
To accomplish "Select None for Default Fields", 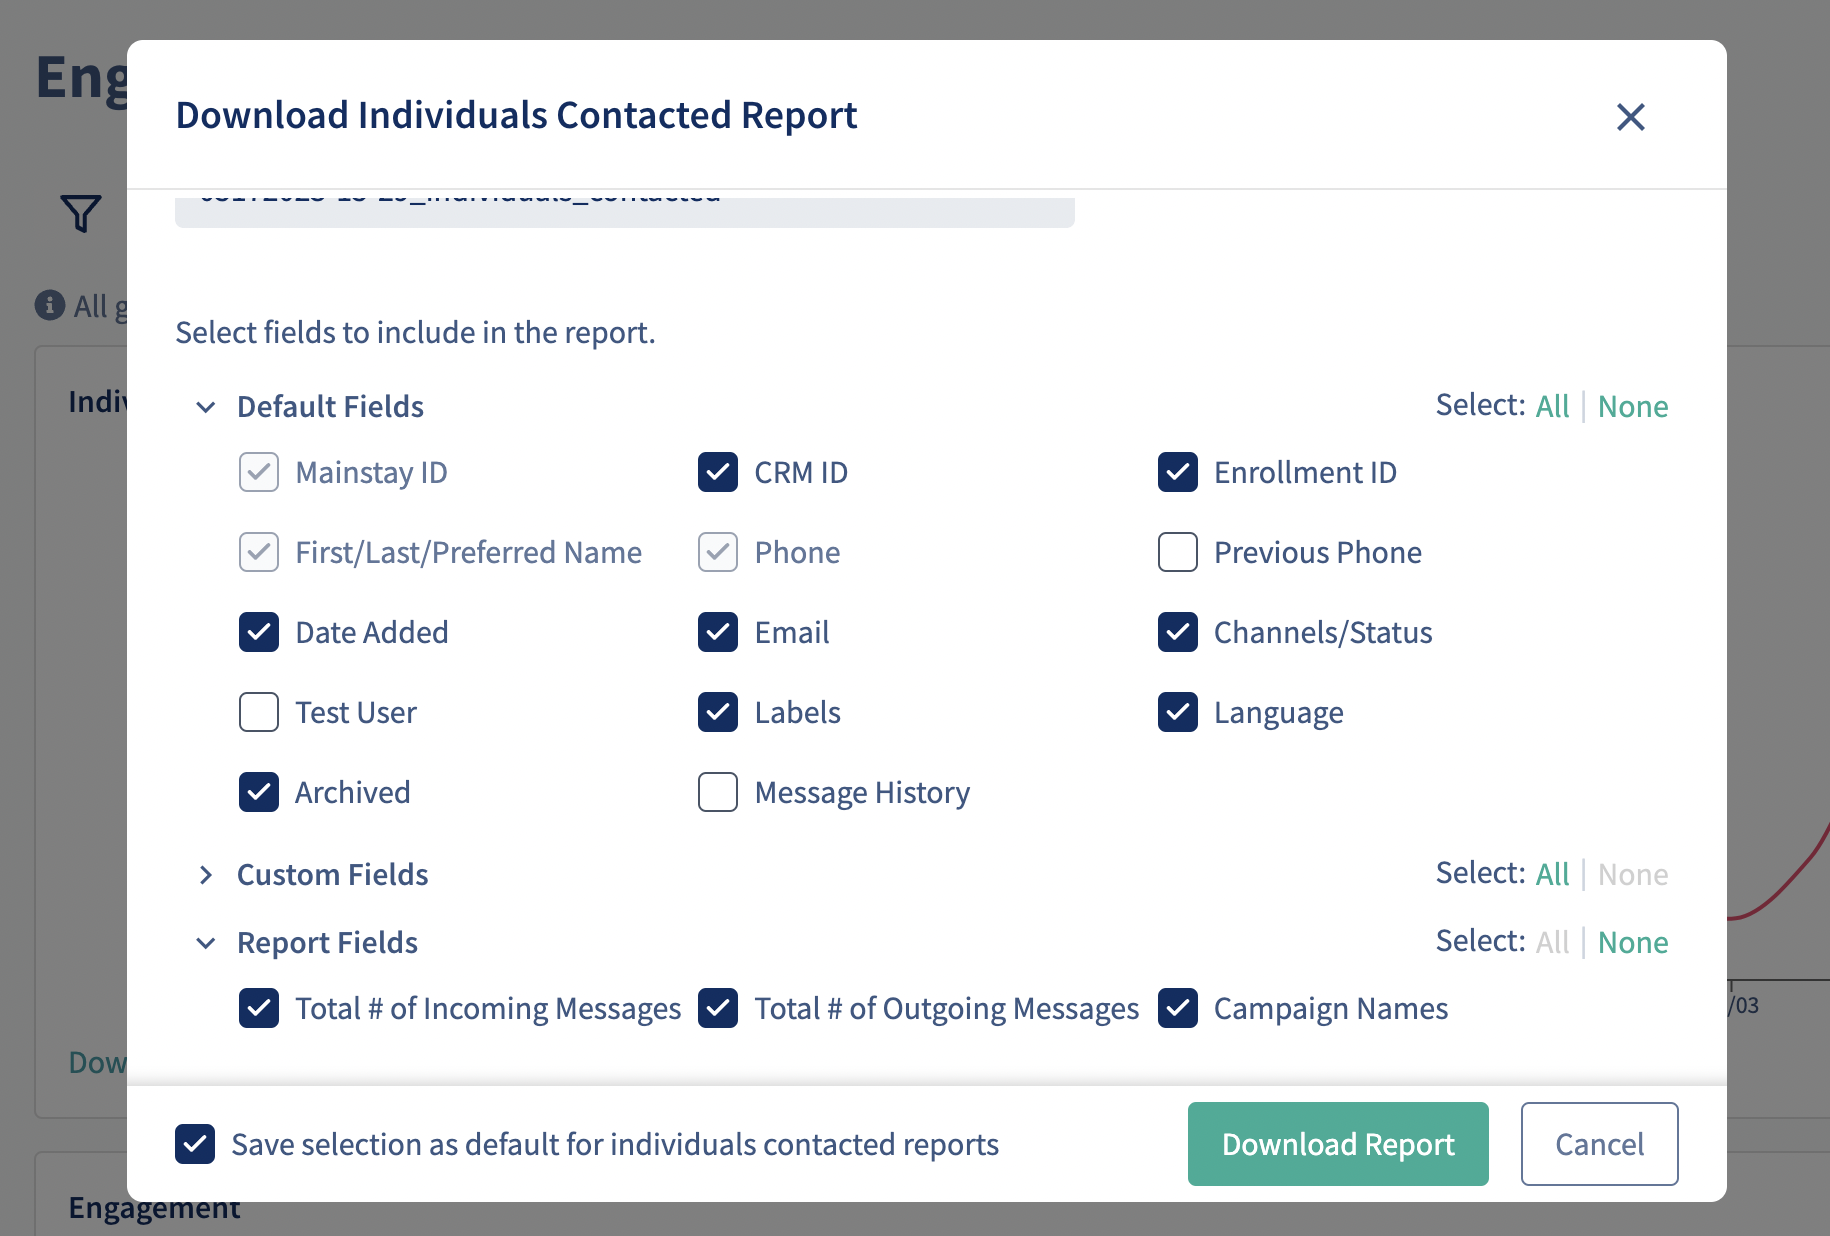I will point(1633,406).
